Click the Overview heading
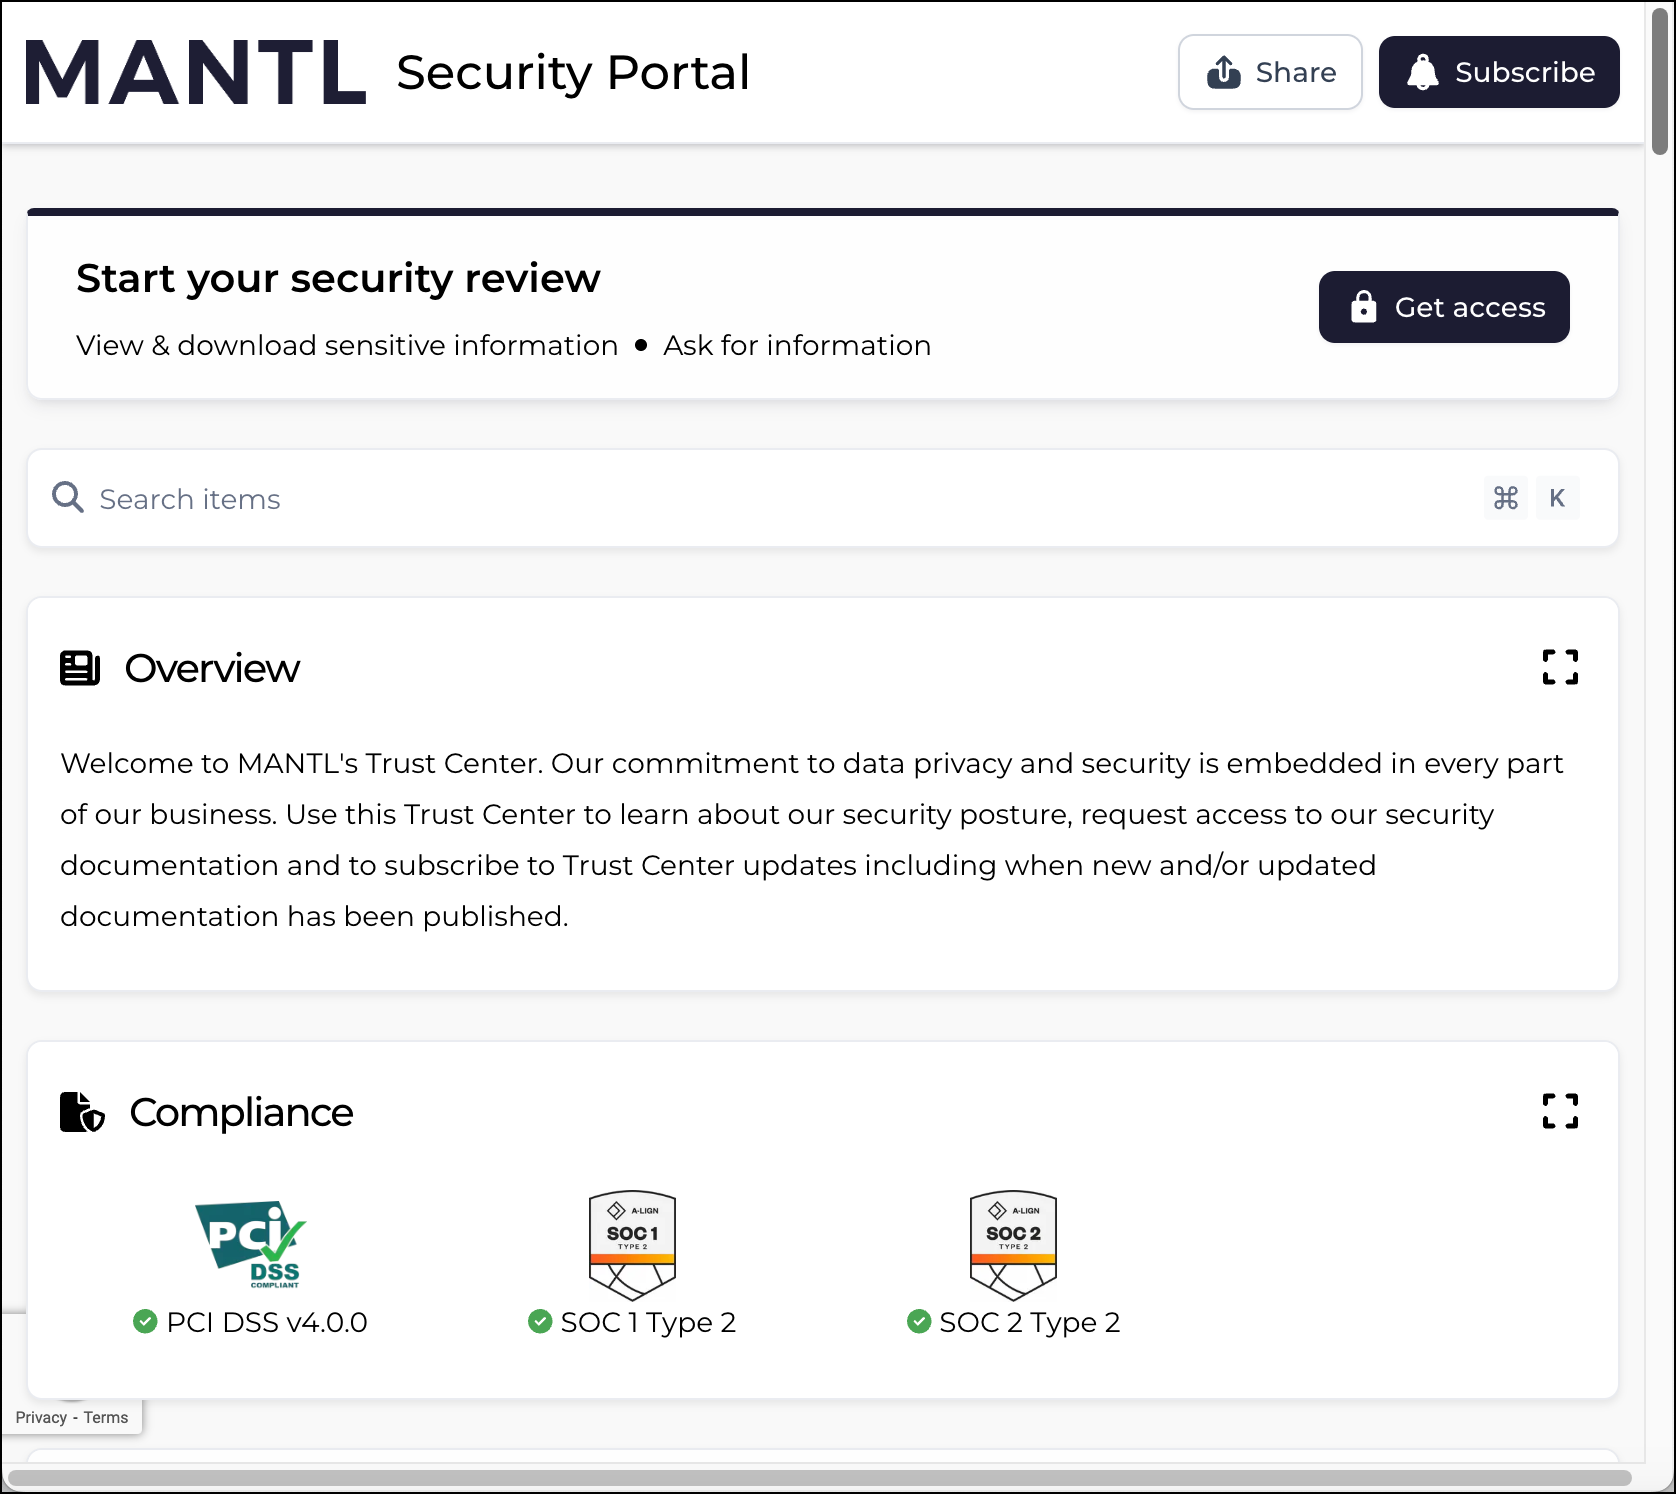This screenshot has height=1494, width=1676. click(x=212, y=668)
